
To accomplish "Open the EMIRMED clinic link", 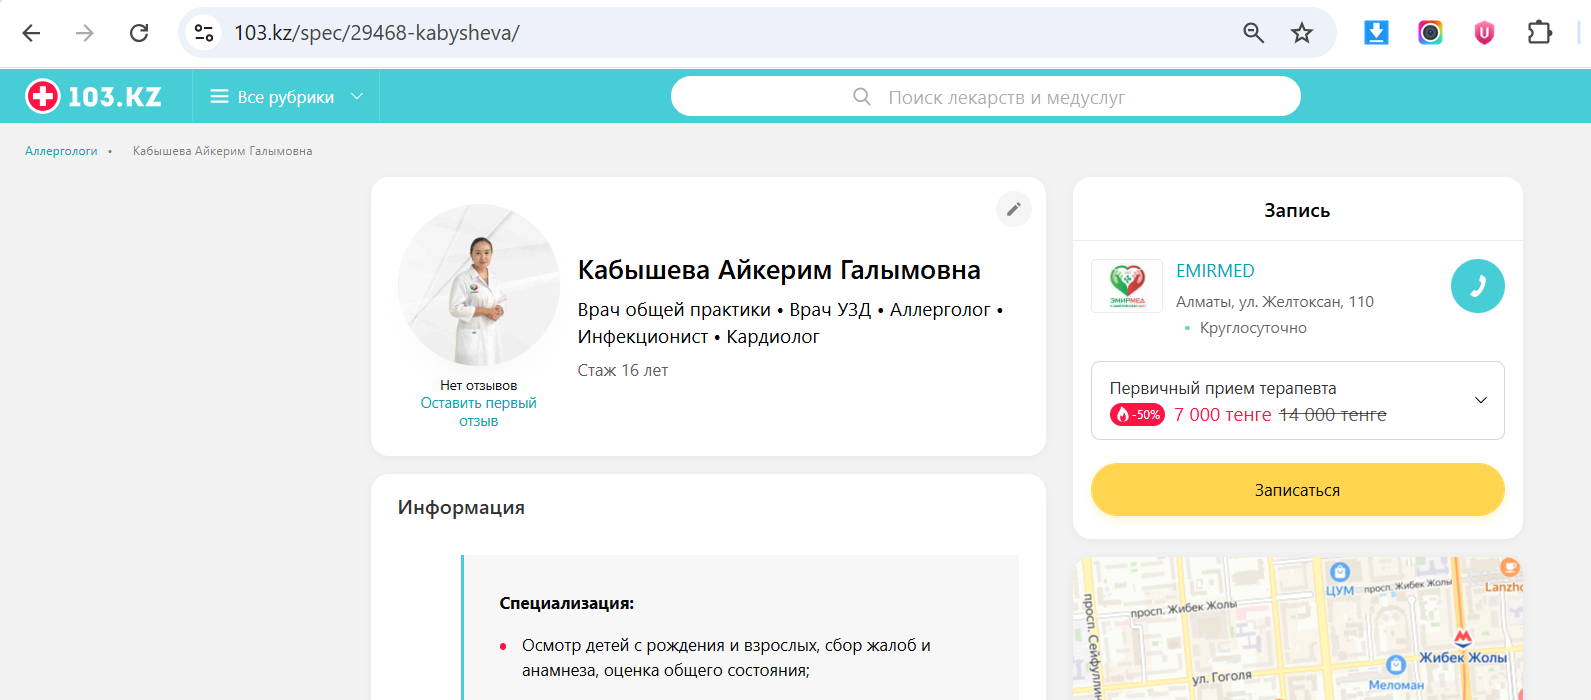I will 1215,271.
